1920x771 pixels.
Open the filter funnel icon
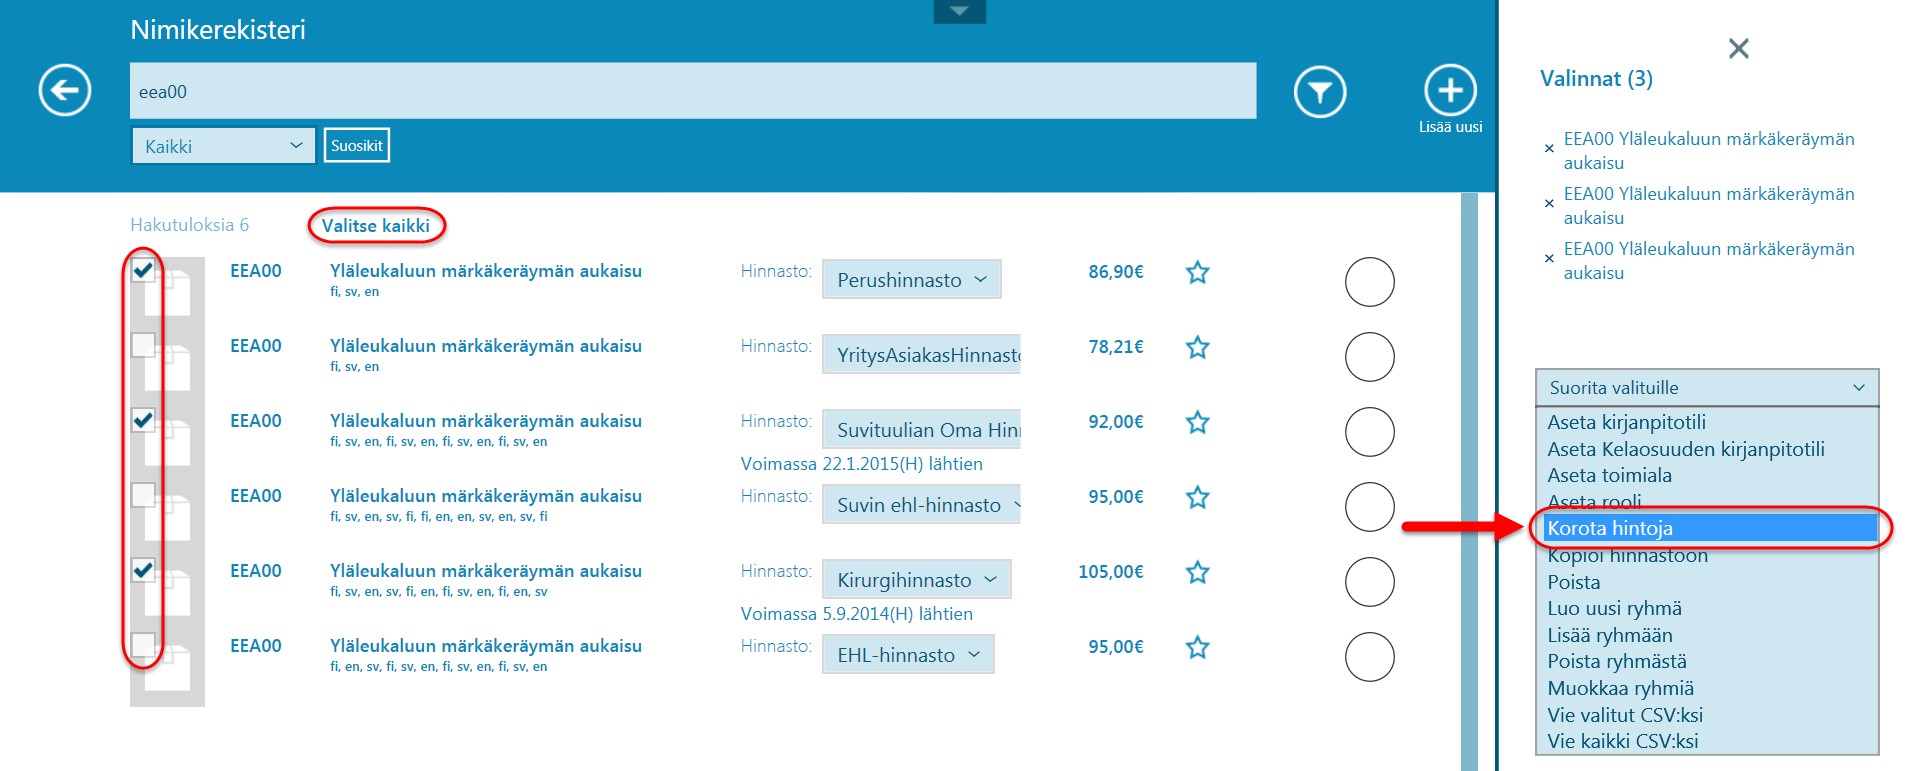coord(1320,92)
